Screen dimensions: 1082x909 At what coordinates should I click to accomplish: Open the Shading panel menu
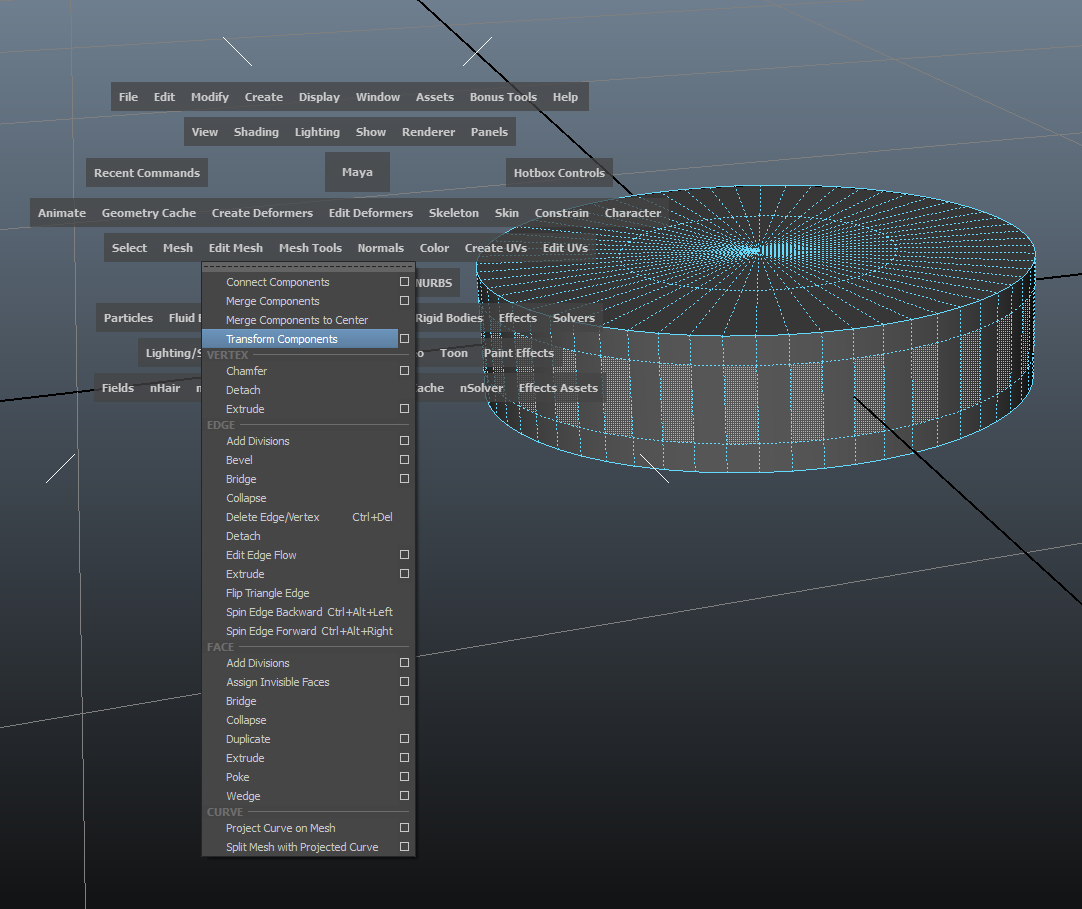256,132
